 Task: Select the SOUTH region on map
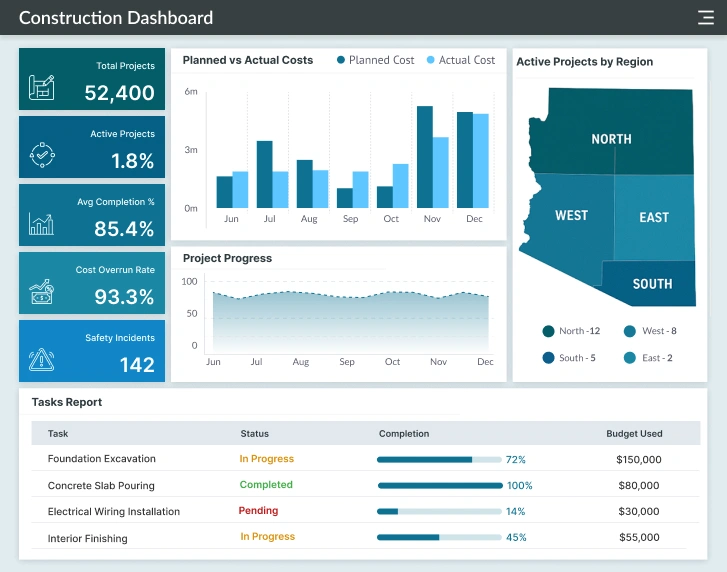click(x=652, y=283)
